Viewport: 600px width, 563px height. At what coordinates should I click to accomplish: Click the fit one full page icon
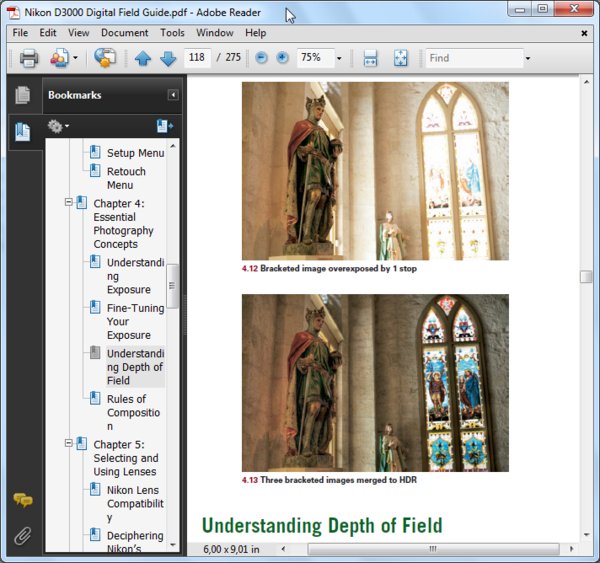click(400, 58)
